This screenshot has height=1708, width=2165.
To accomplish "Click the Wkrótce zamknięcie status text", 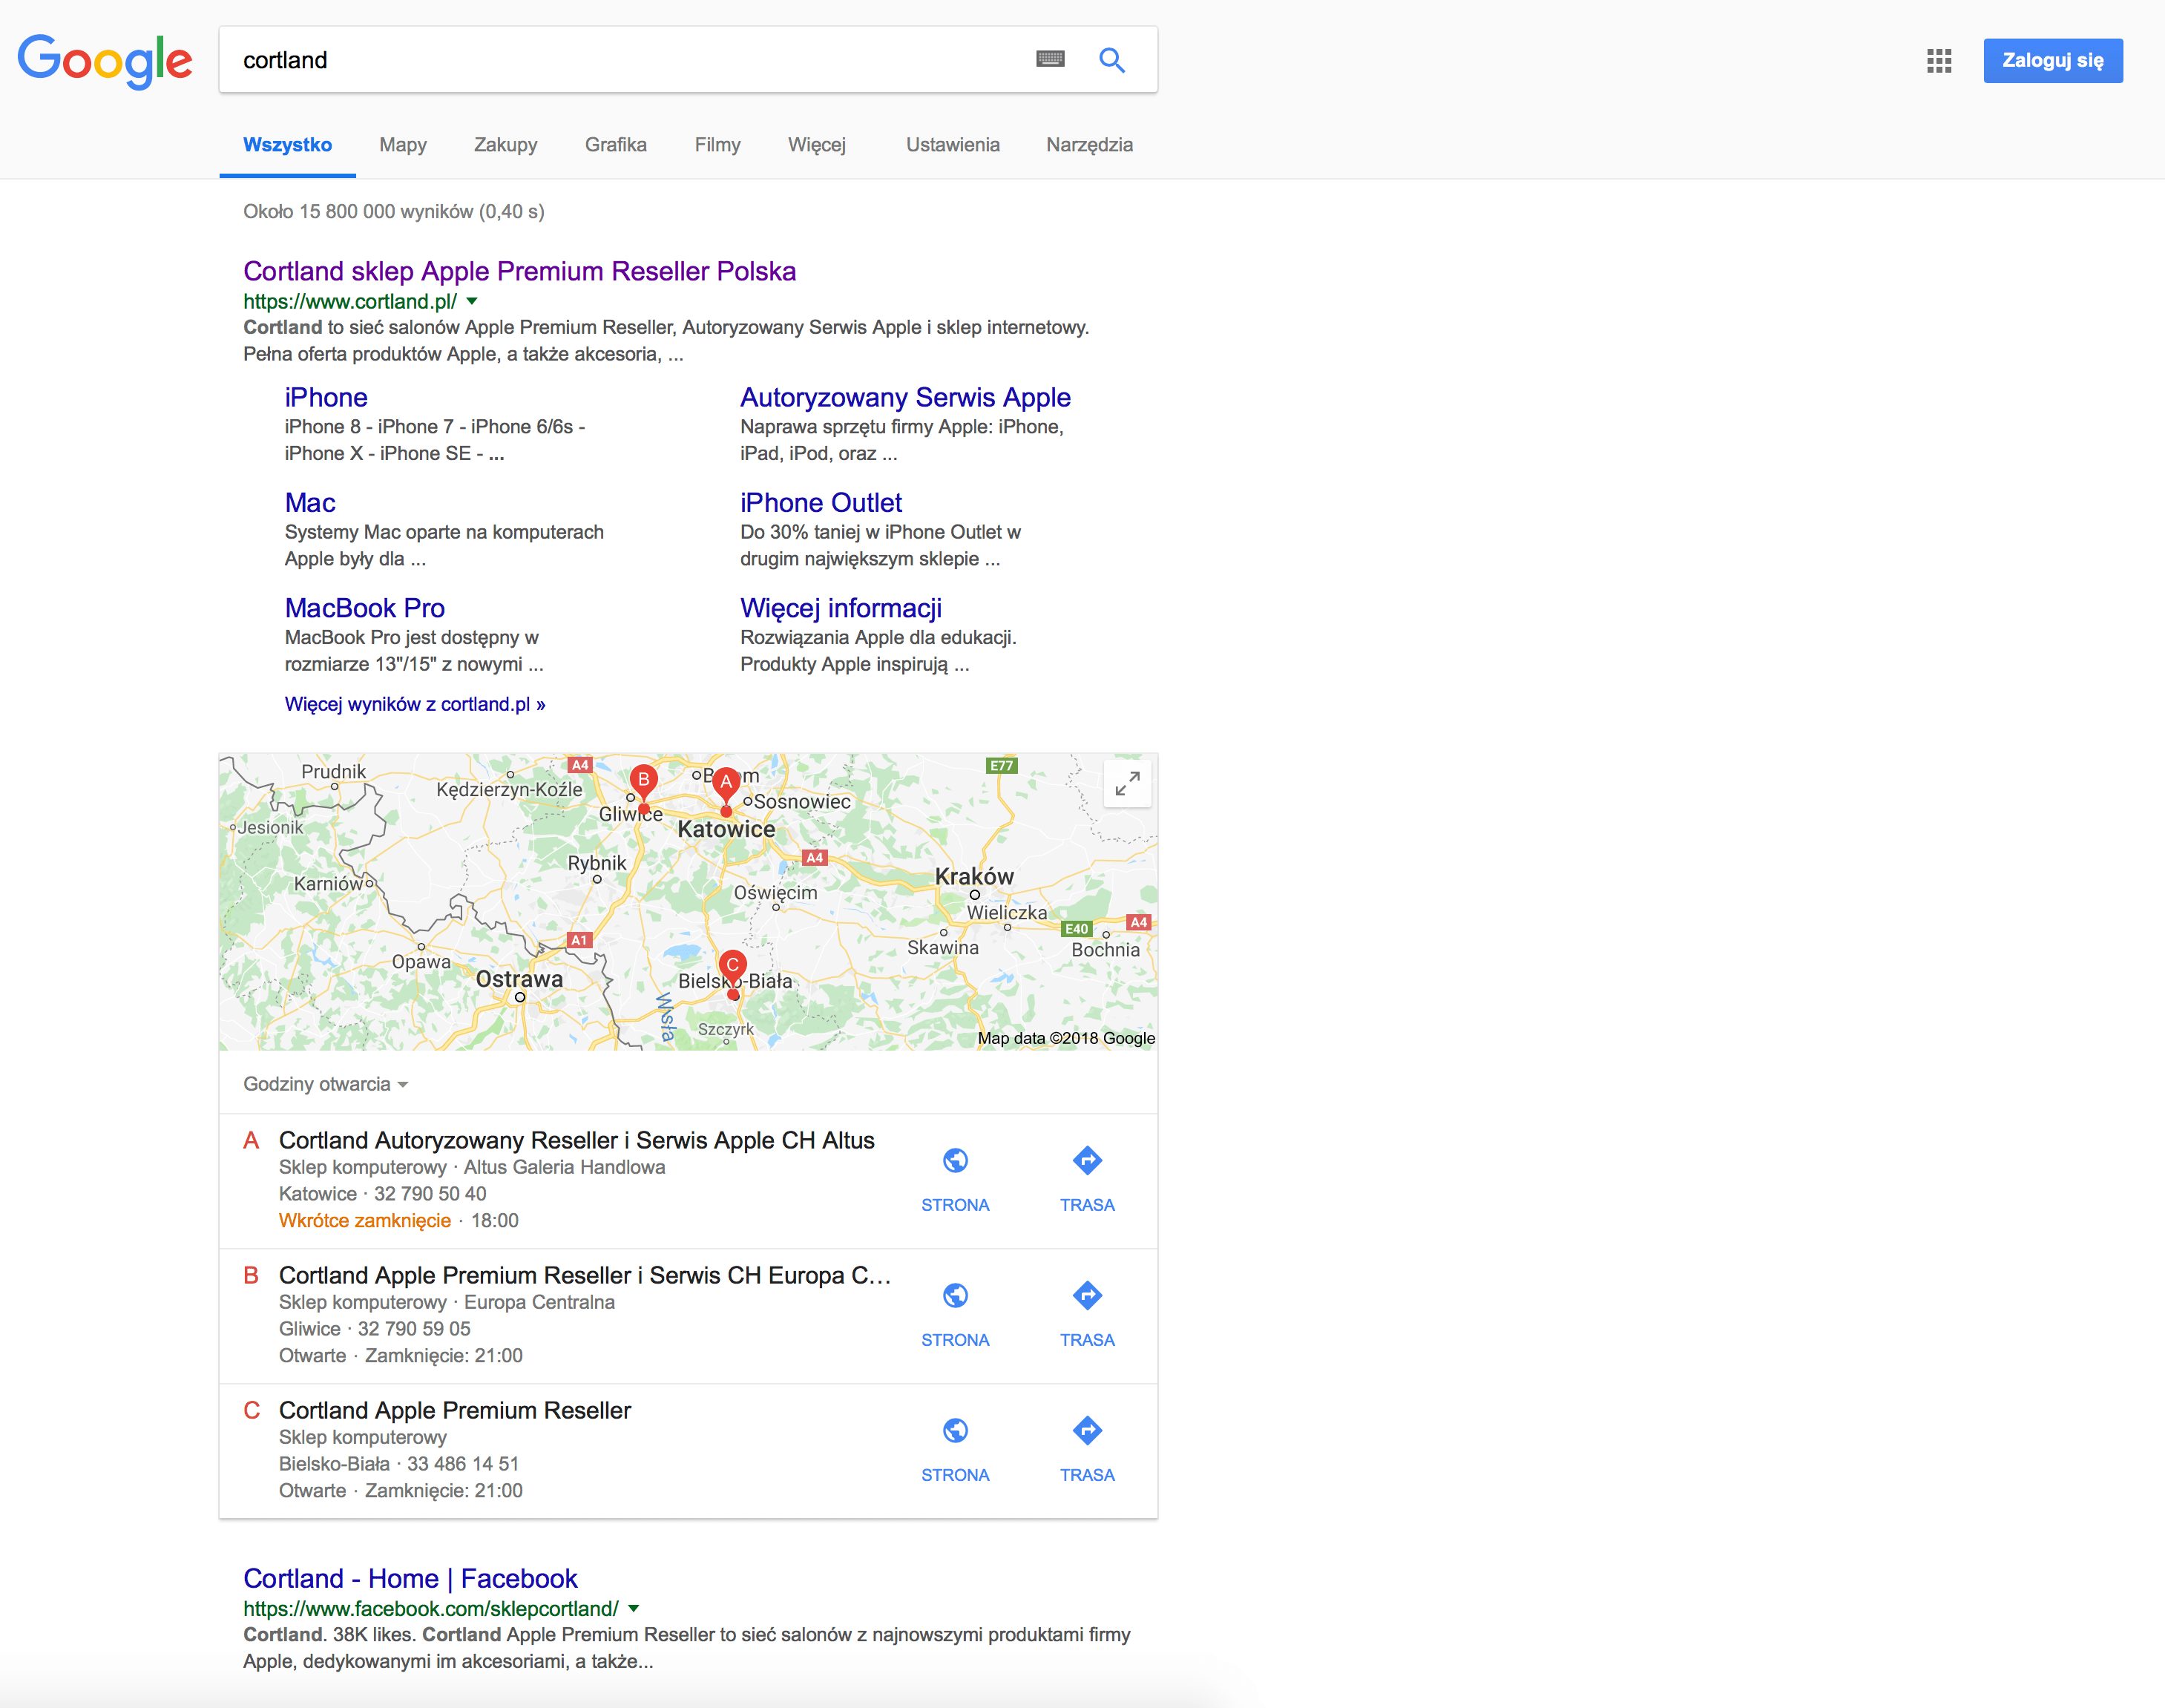I will pyautogui.click(x=364, y=1220).
